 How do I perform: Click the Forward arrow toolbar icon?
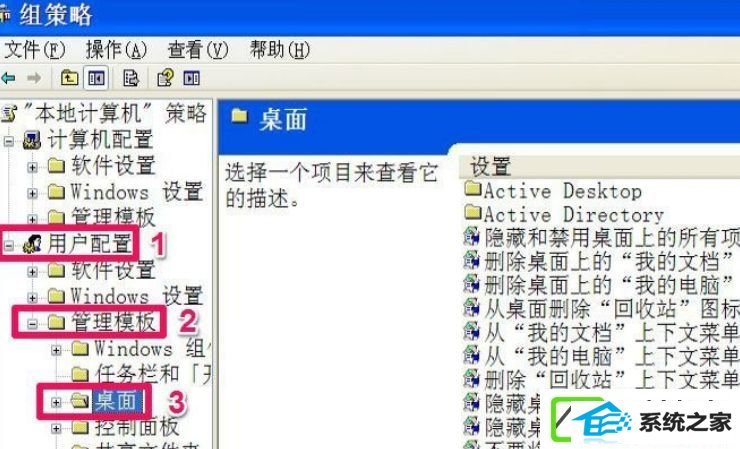[34, 78]
